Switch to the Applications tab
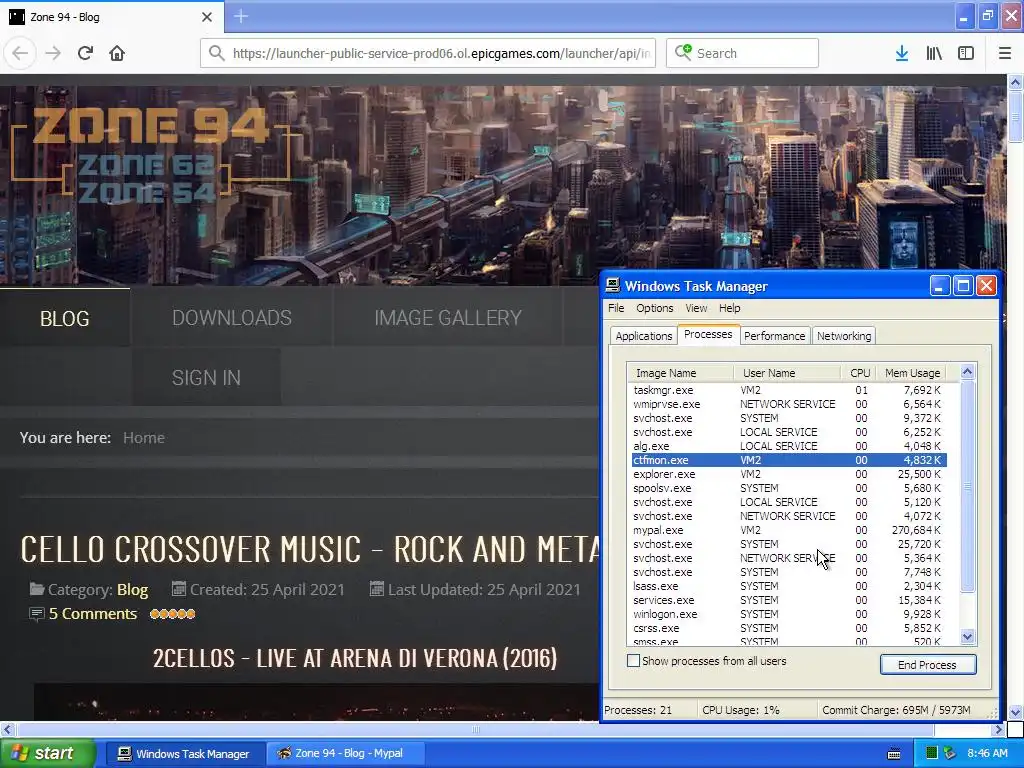Screen dimensions: 1024x768 pyautogui.click(x=643, y=336)
